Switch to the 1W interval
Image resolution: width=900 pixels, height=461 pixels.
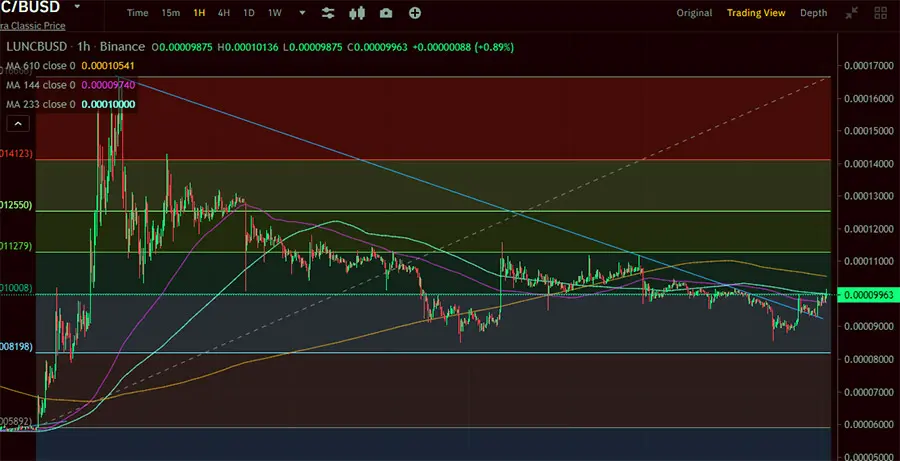click(275, 13)
